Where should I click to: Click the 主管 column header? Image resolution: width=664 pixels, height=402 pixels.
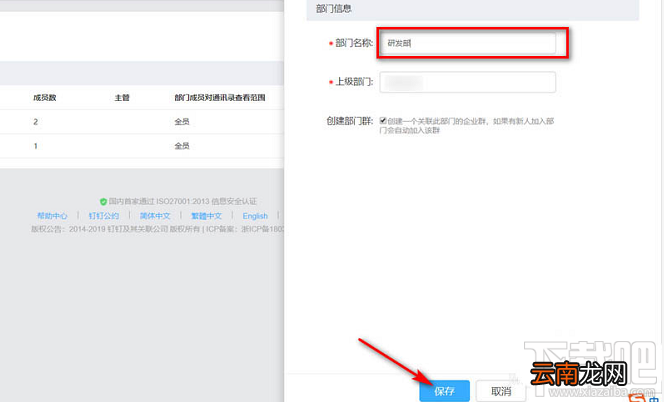click(122, 97)
